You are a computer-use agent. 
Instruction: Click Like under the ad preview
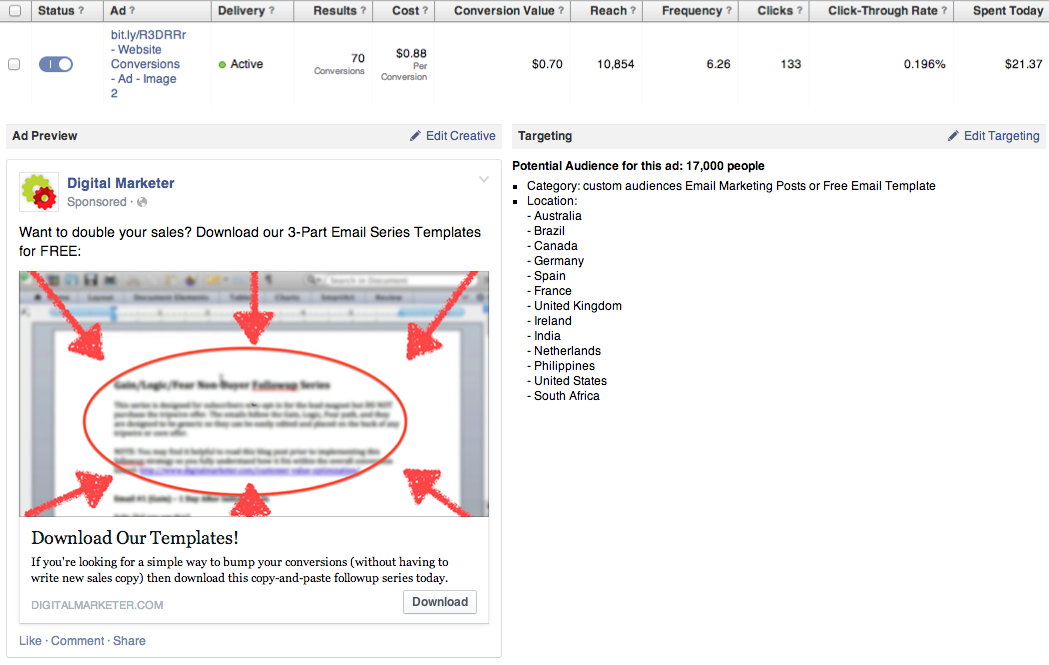30,641
